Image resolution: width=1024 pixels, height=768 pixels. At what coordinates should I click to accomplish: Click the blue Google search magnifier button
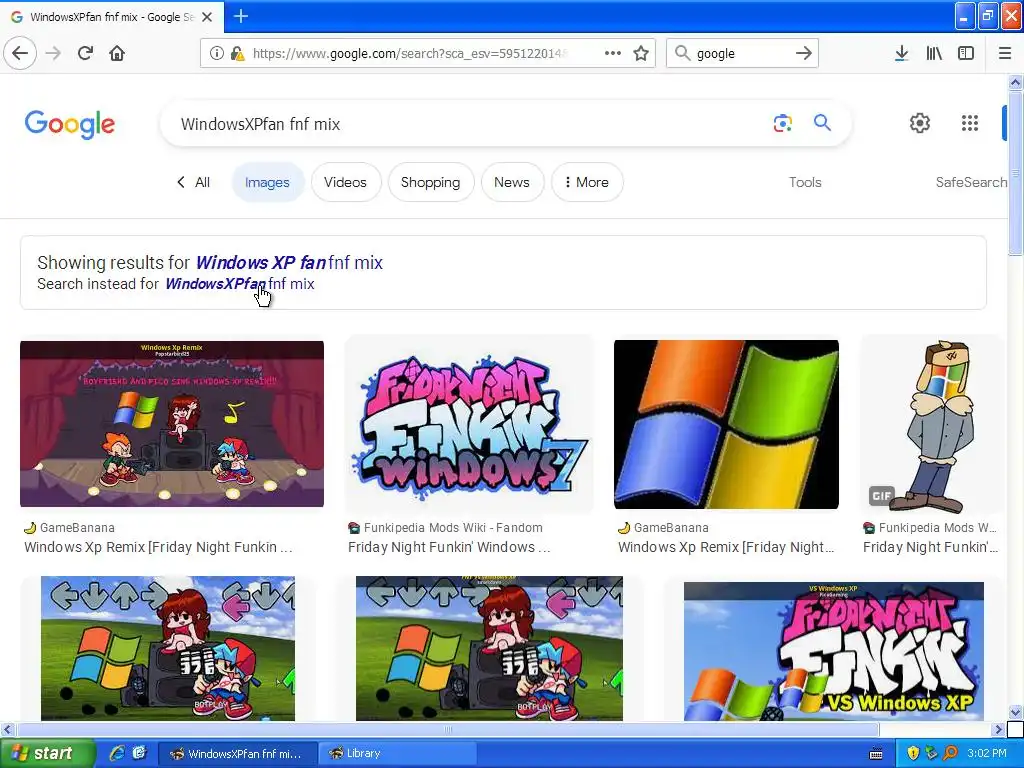[x=822, y=122]
